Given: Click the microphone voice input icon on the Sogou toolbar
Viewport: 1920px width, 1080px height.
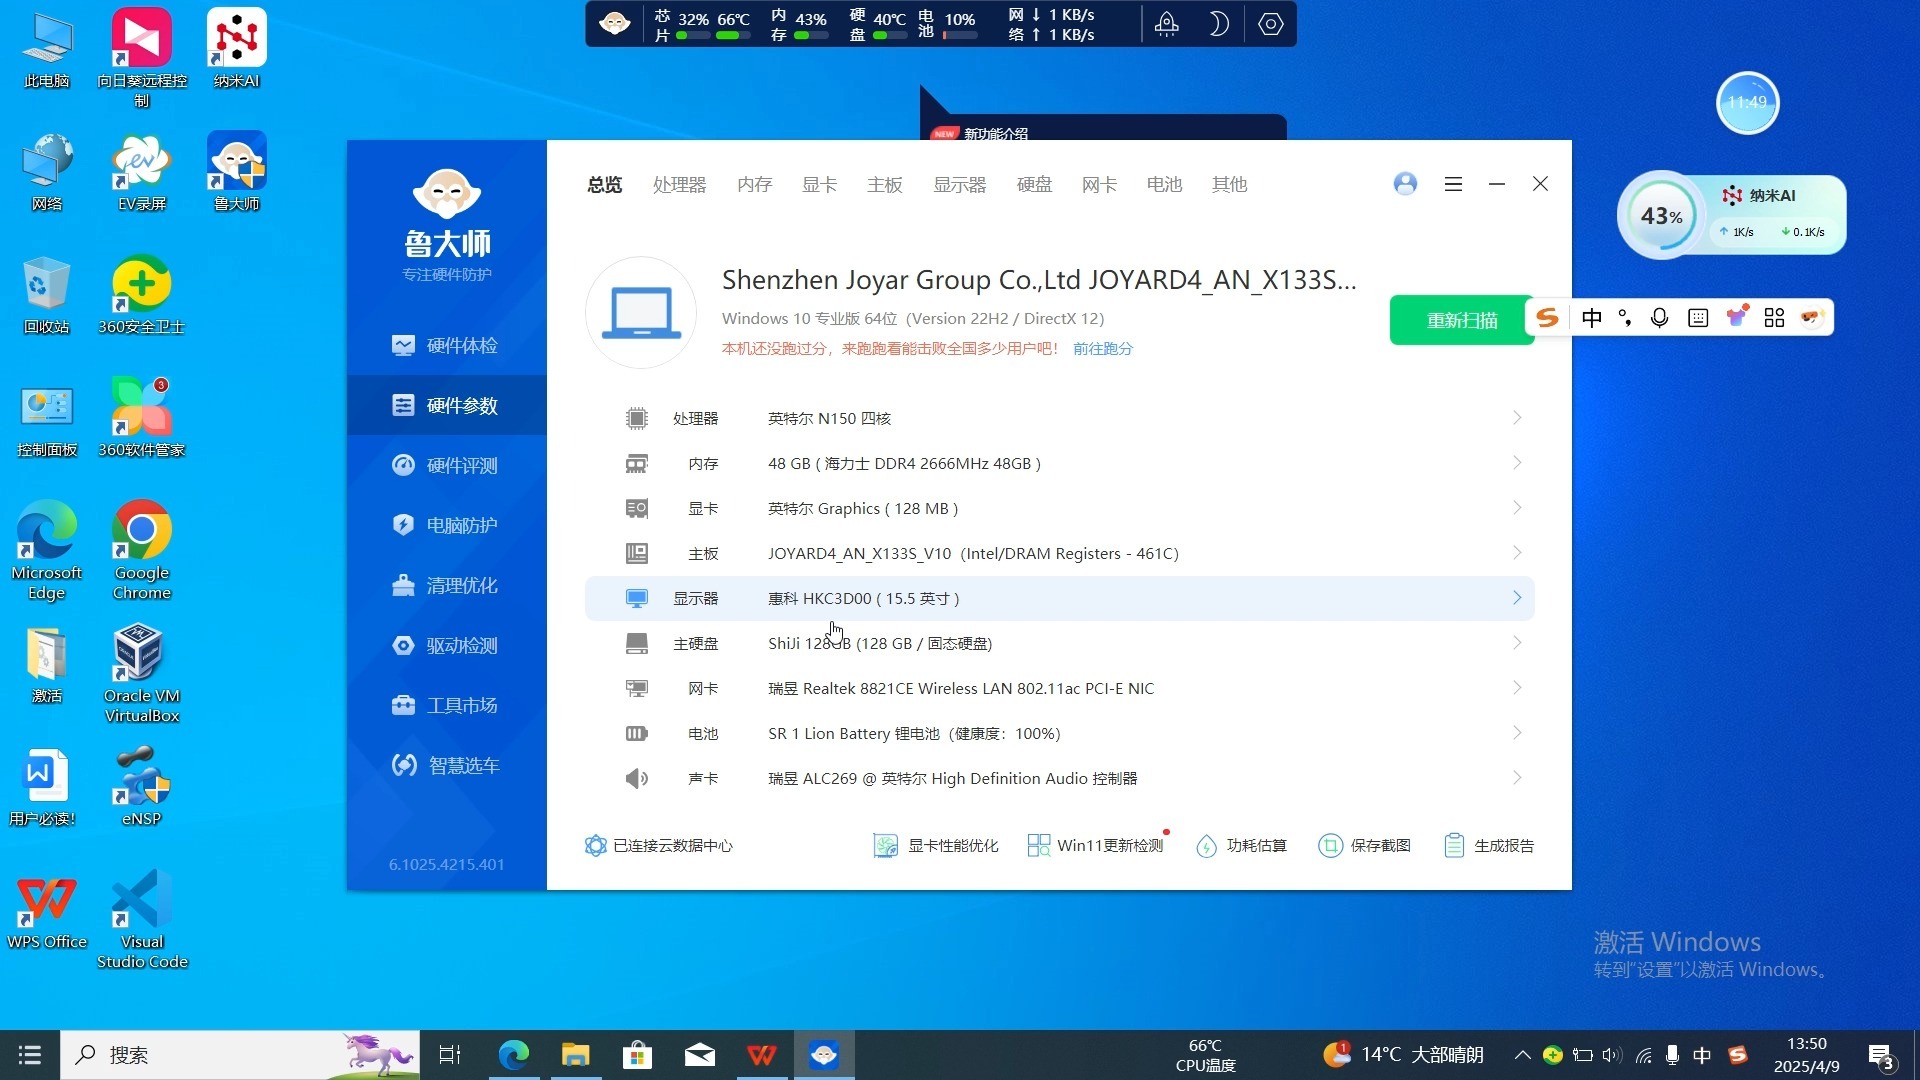Looking at the screenshot, I should point(1660,318).
